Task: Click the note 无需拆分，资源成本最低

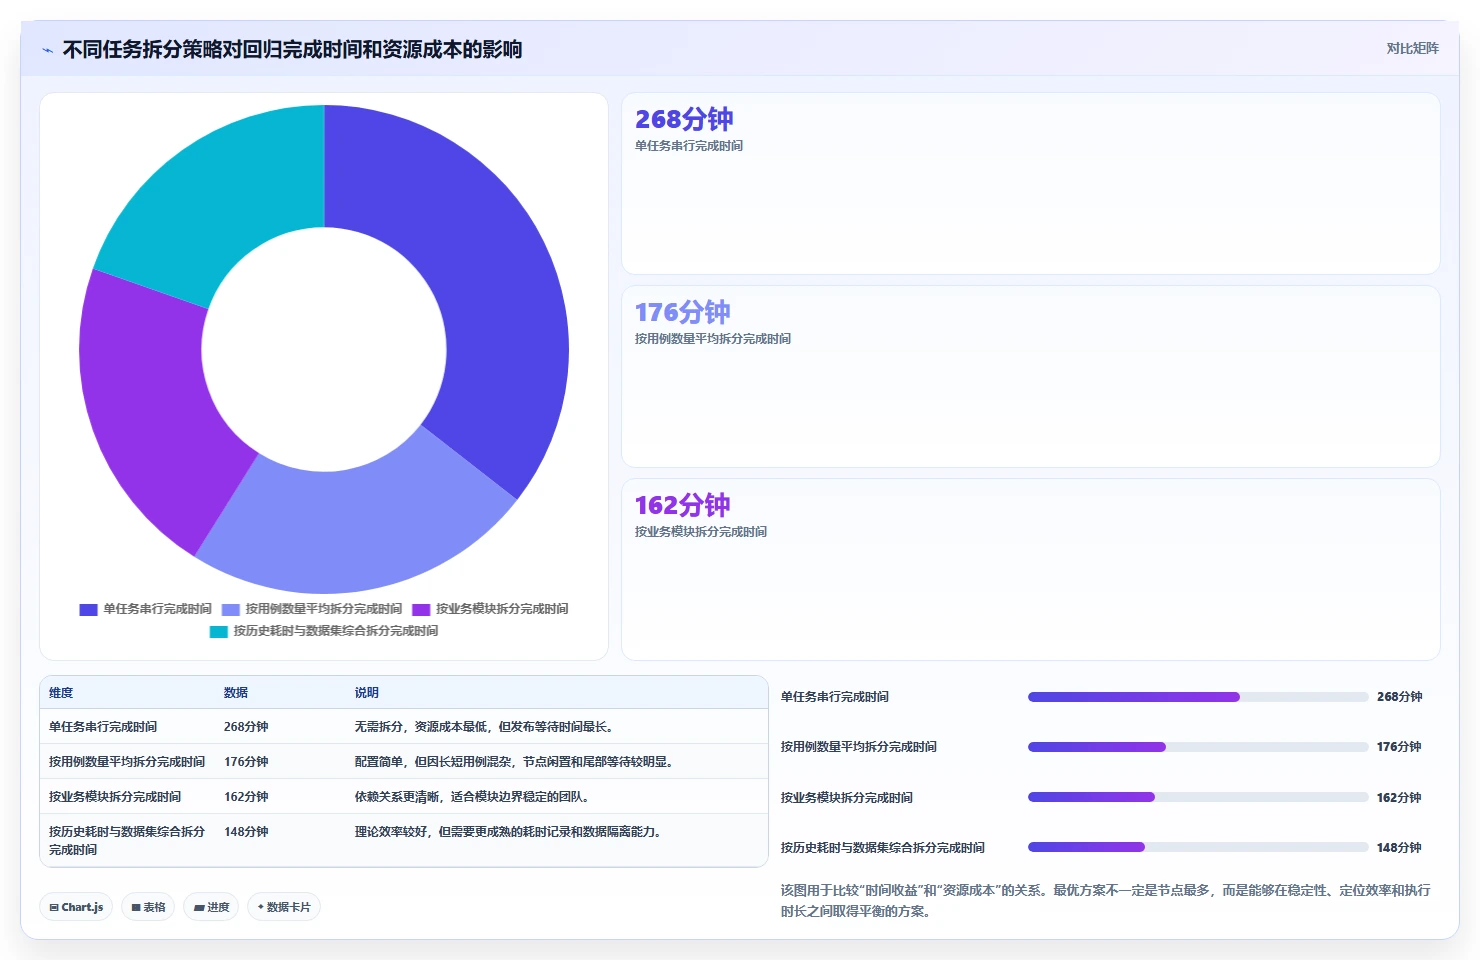Action: (x=484, y=727)
